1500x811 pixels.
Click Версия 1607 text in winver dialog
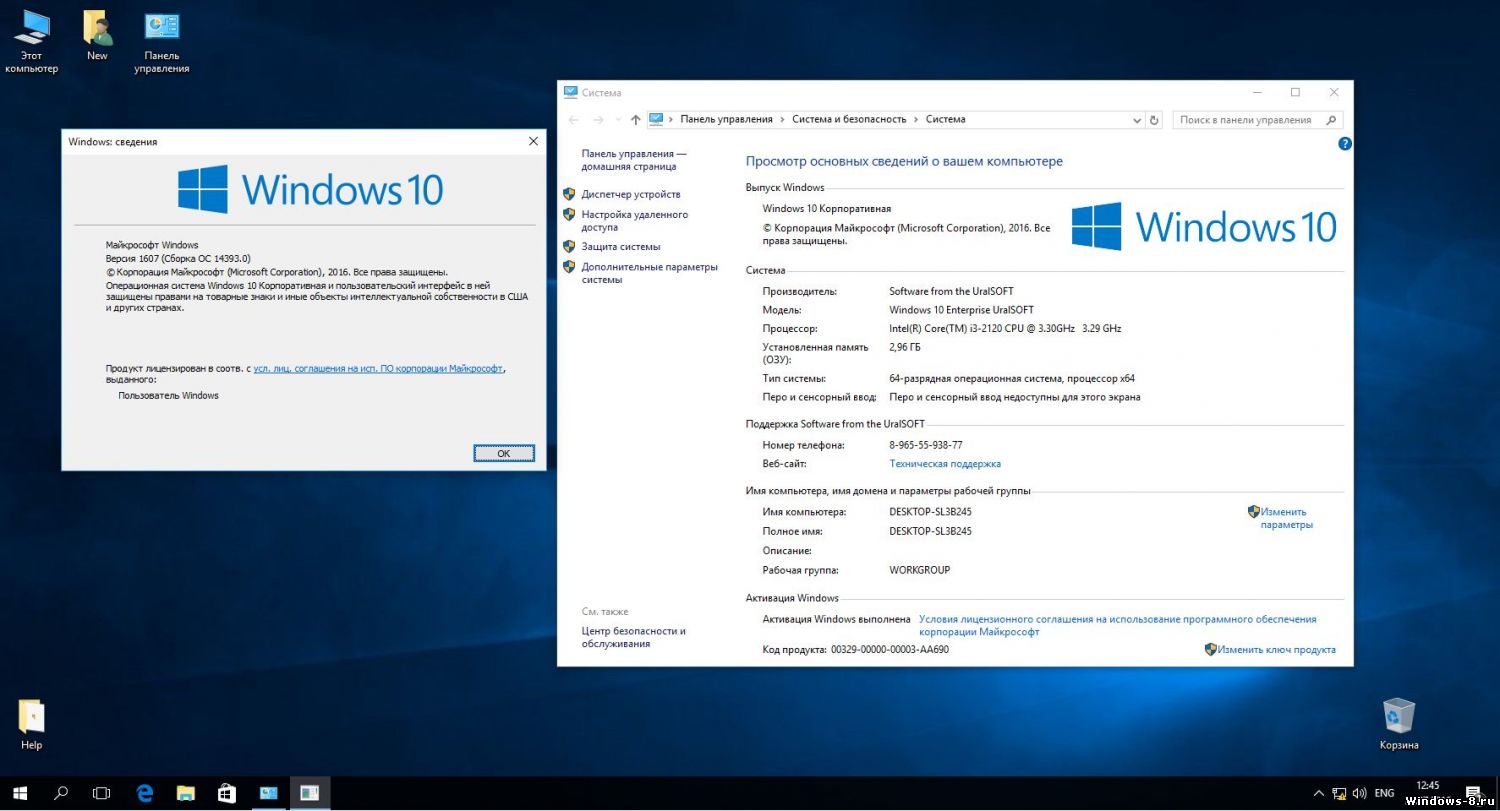[178, 258]
